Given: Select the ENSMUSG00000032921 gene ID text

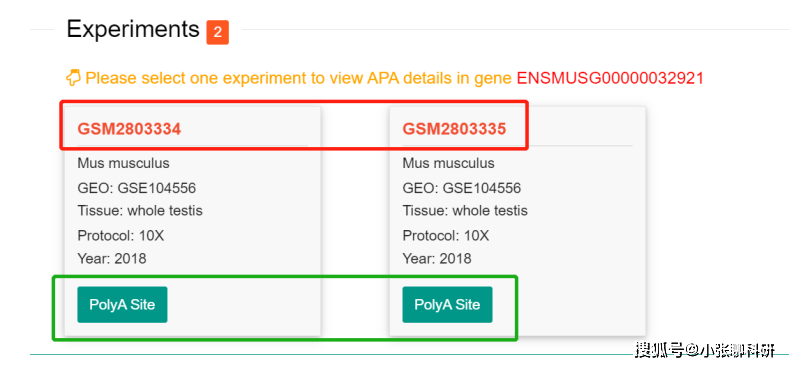Looking at the screenshot, I should (x=610, y=79).
